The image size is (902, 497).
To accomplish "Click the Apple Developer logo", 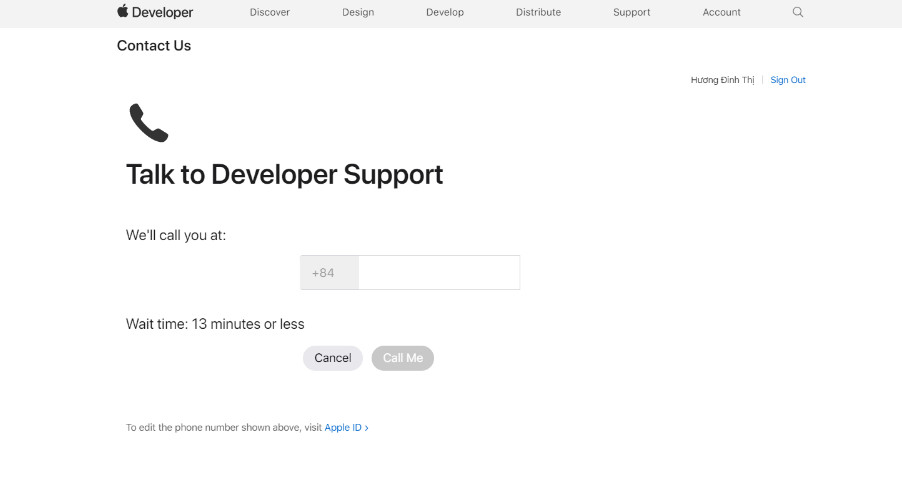I will tap(155, 12).
